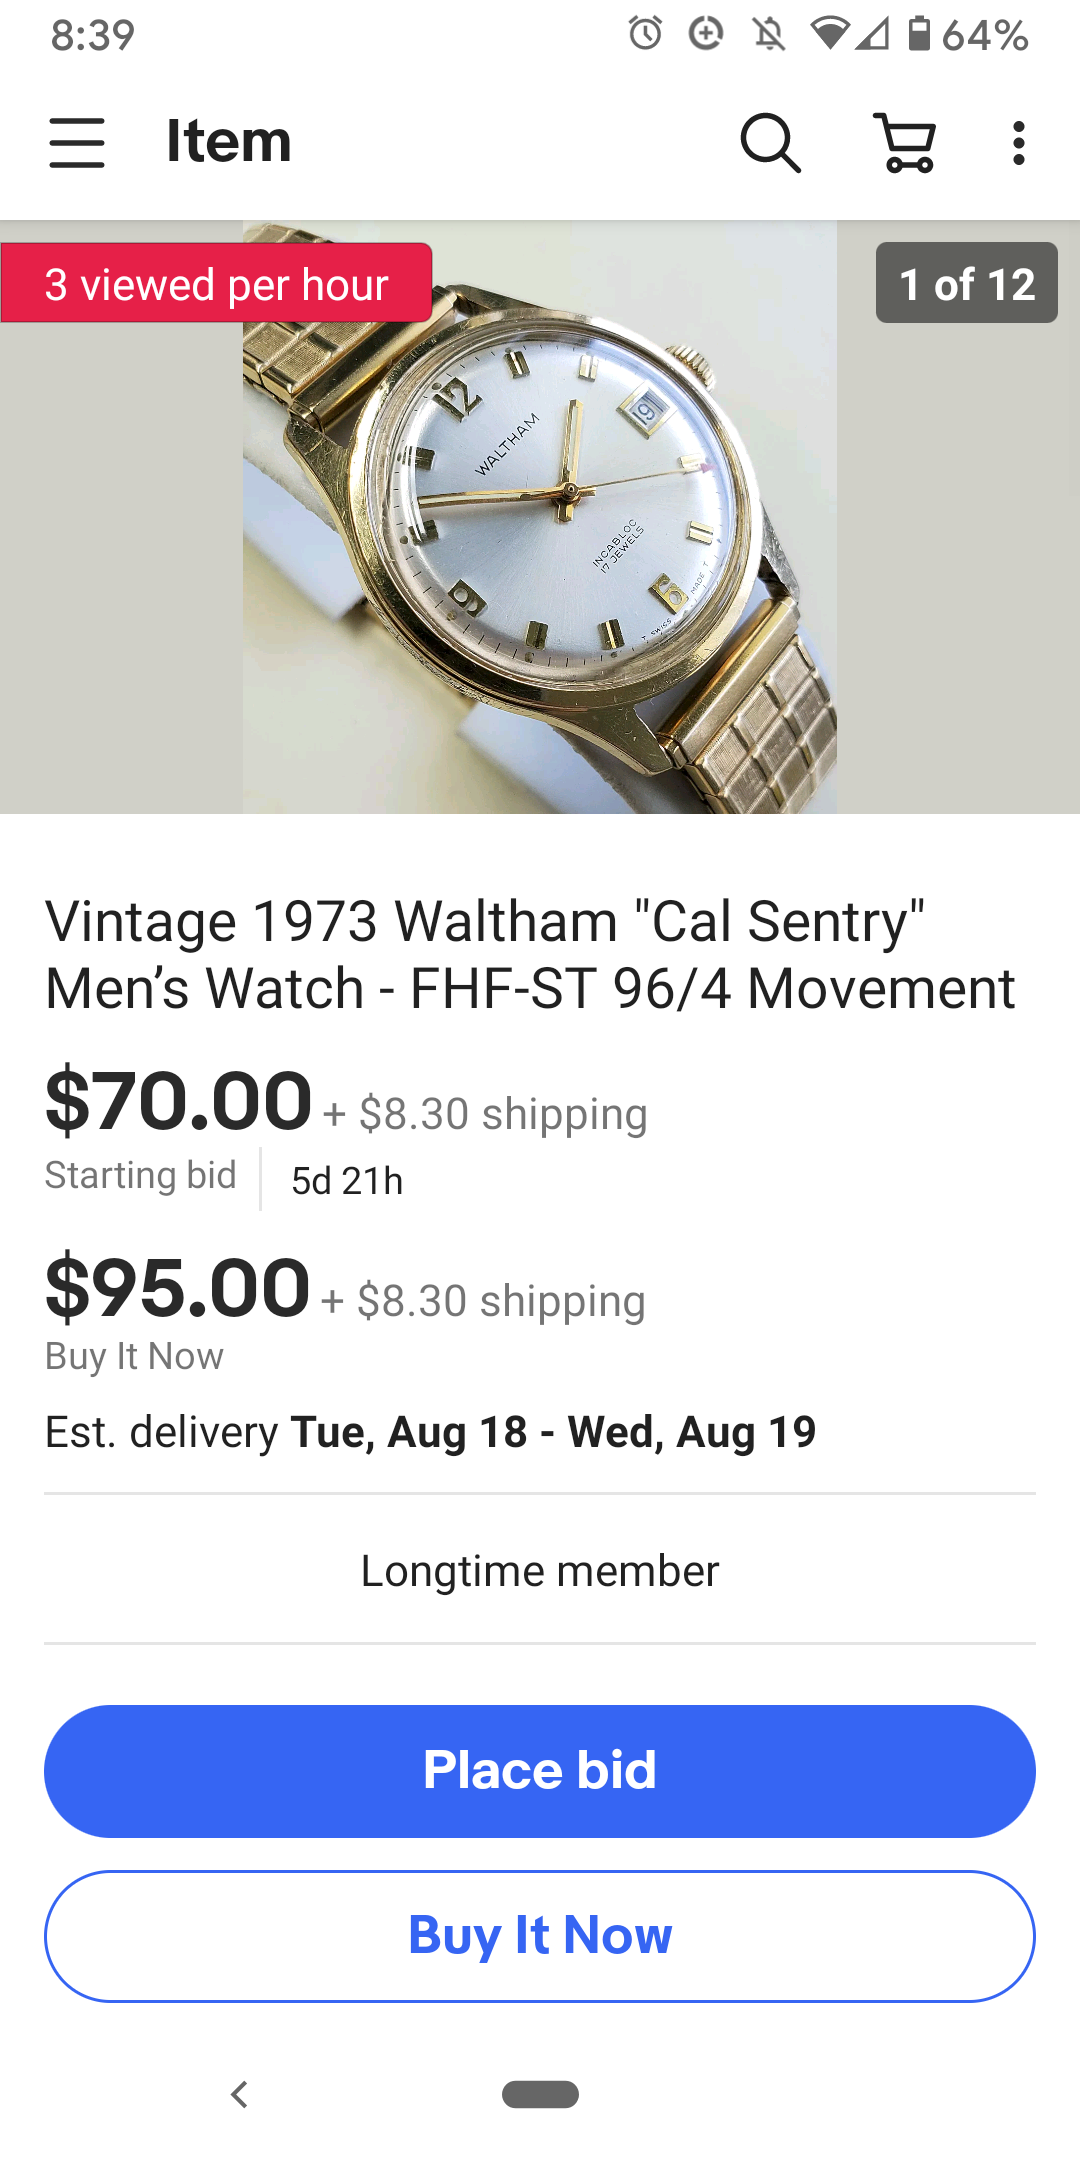1080x2160 pixels.
Task: Open the hamburger navigation menu
Action: click(x=77, y=142)
